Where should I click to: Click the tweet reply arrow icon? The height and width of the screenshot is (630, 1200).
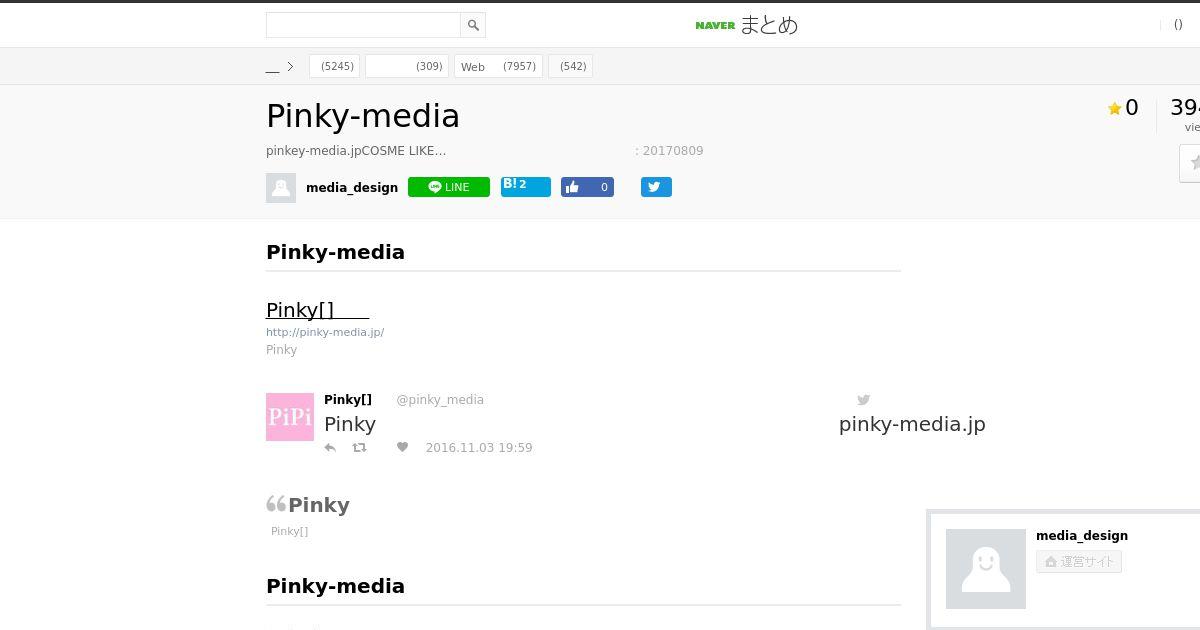tap(330, 448)
